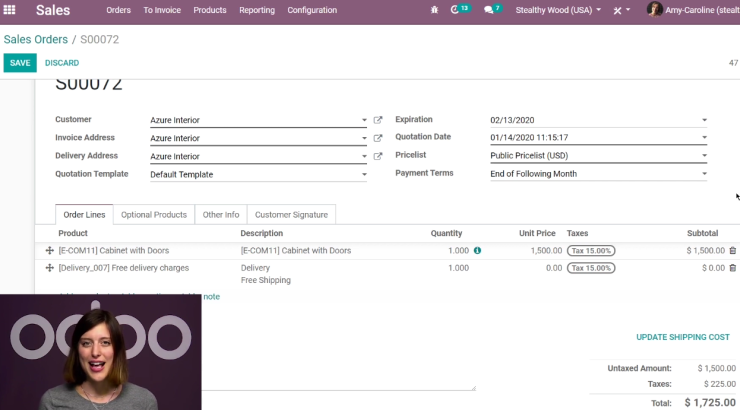
Task: Click the Free Shipping description text
Action: [266, 280]
